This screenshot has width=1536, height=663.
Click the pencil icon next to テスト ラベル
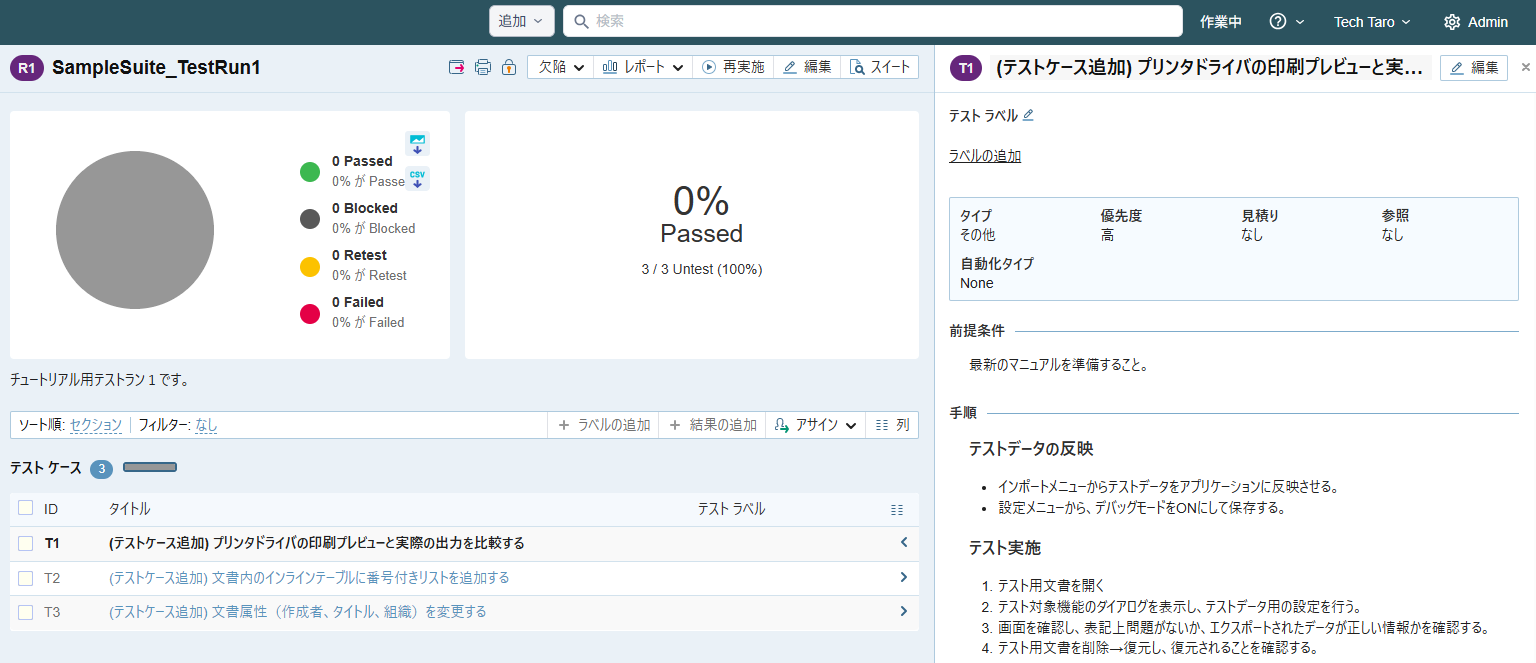coord(1028,116)
